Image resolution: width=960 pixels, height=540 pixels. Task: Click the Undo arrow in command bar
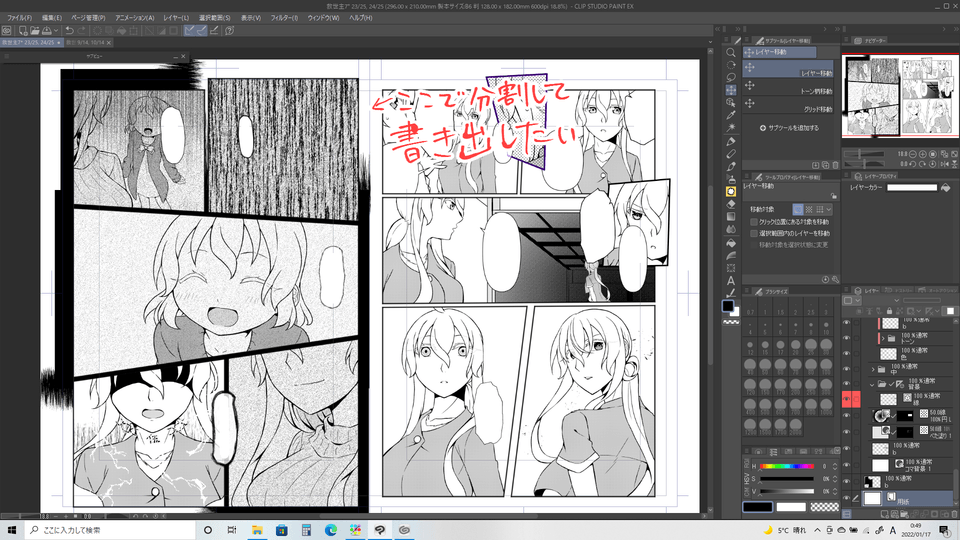click(x=69, y=30)
